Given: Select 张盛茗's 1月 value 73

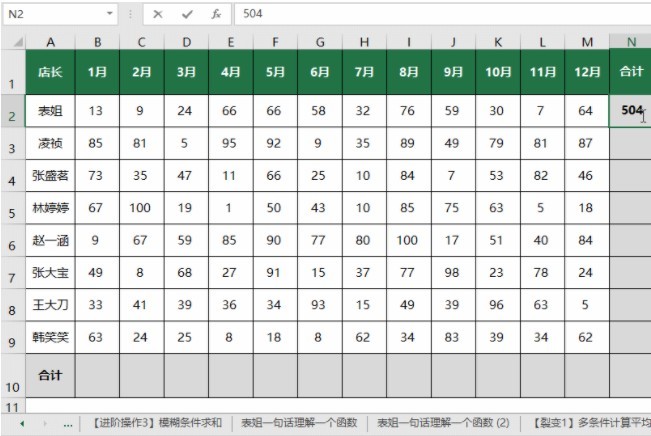Looking at the screenshot, I should pyautogui.click(x=98, y=176).
